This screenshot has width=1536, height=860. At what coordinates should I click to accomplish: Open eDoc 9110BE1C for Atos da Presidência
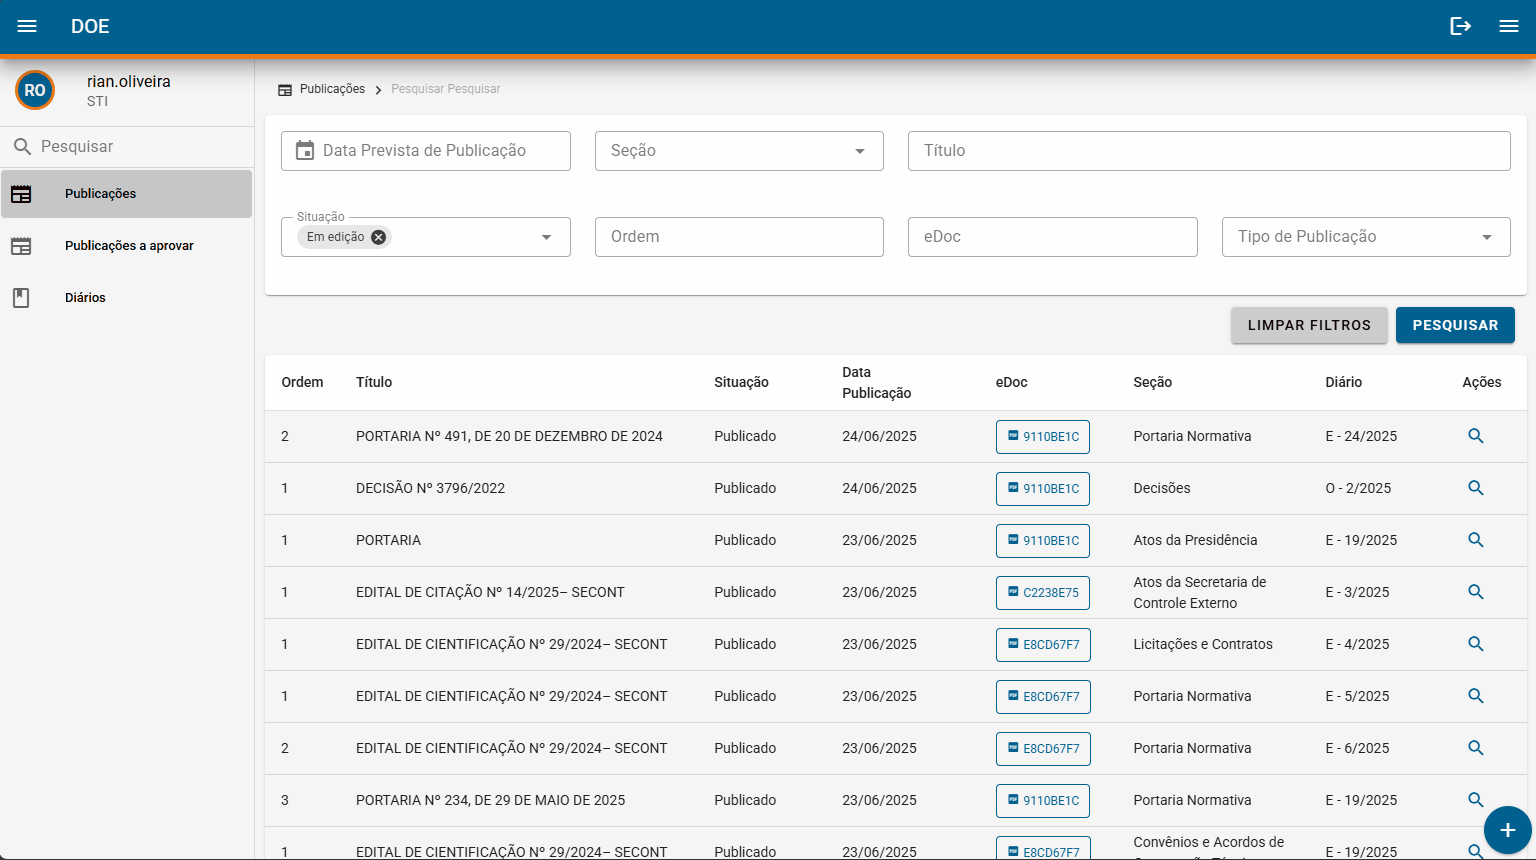(x=1043, y=541)
